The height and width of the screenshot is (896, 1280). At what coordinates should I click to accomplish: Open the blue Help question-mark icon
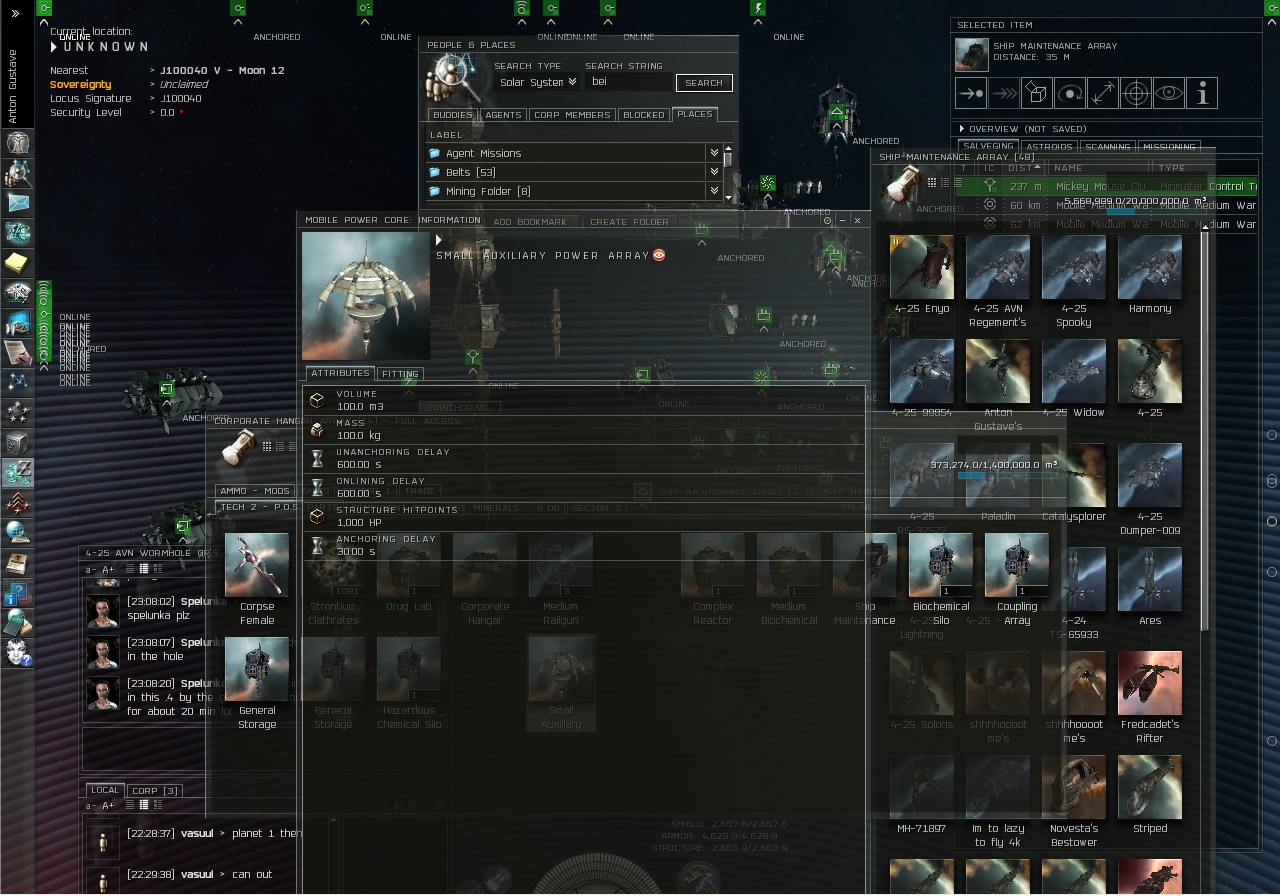[x=17, y=592]
